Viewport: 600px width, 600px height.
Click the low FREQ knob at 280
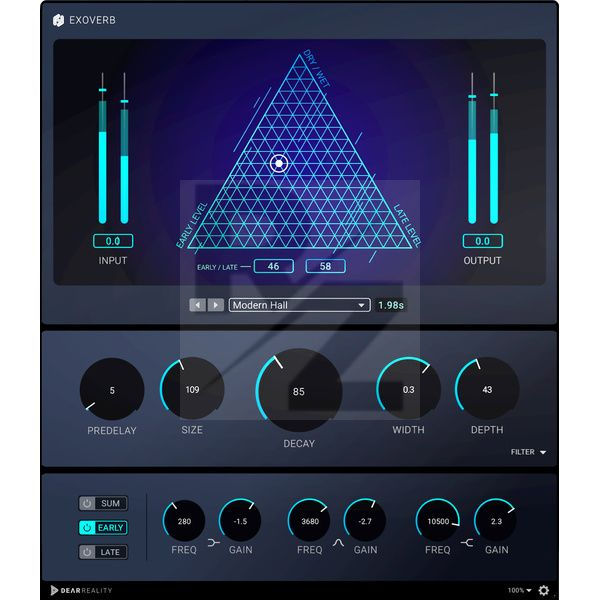(184, 520)
